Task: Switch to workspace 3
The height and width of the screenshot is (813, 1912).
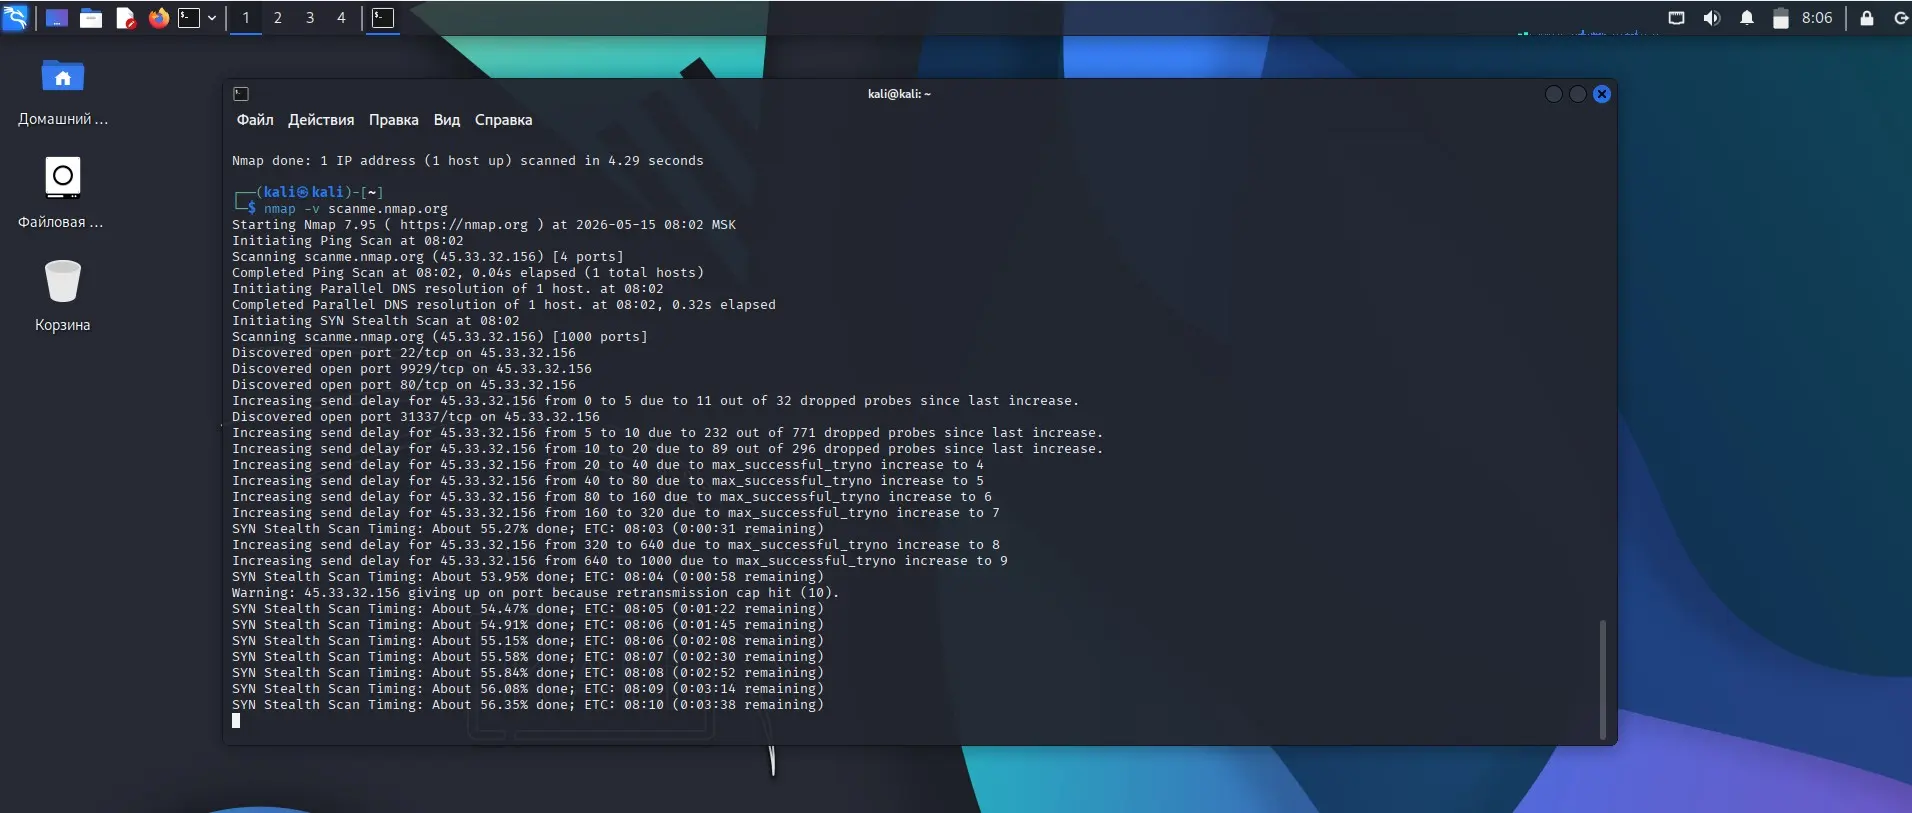Action: point(310,18)
